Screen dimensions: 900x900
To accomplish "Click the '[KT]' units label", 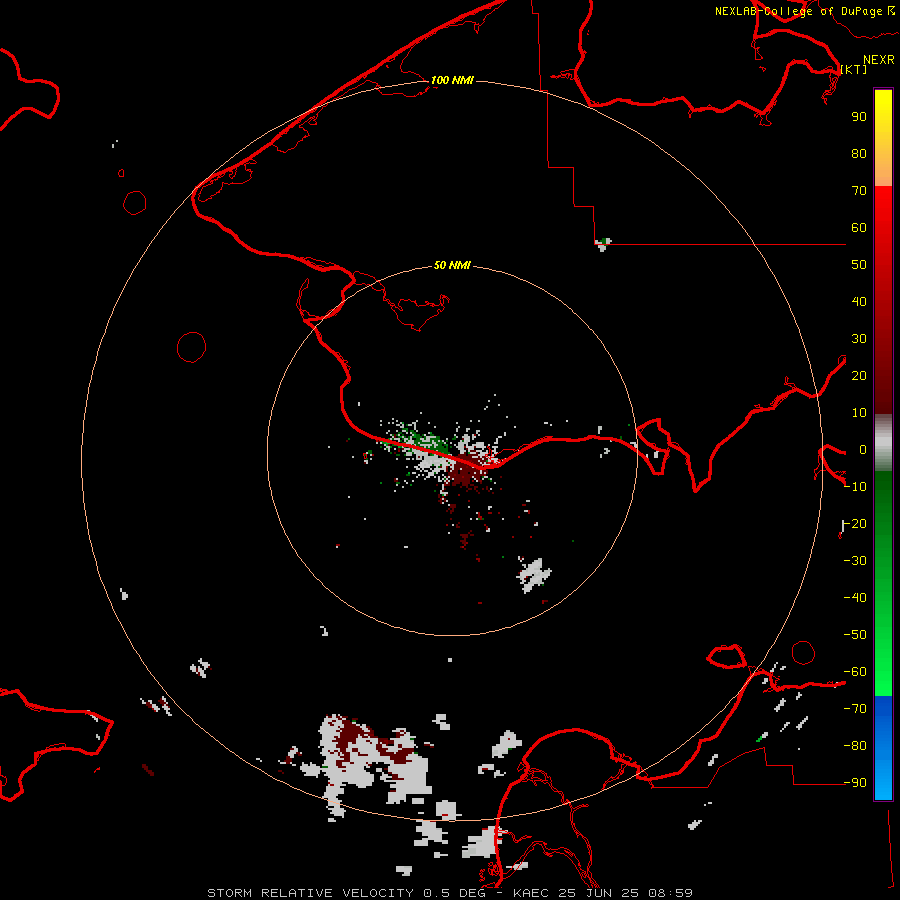I will point(854,69).
